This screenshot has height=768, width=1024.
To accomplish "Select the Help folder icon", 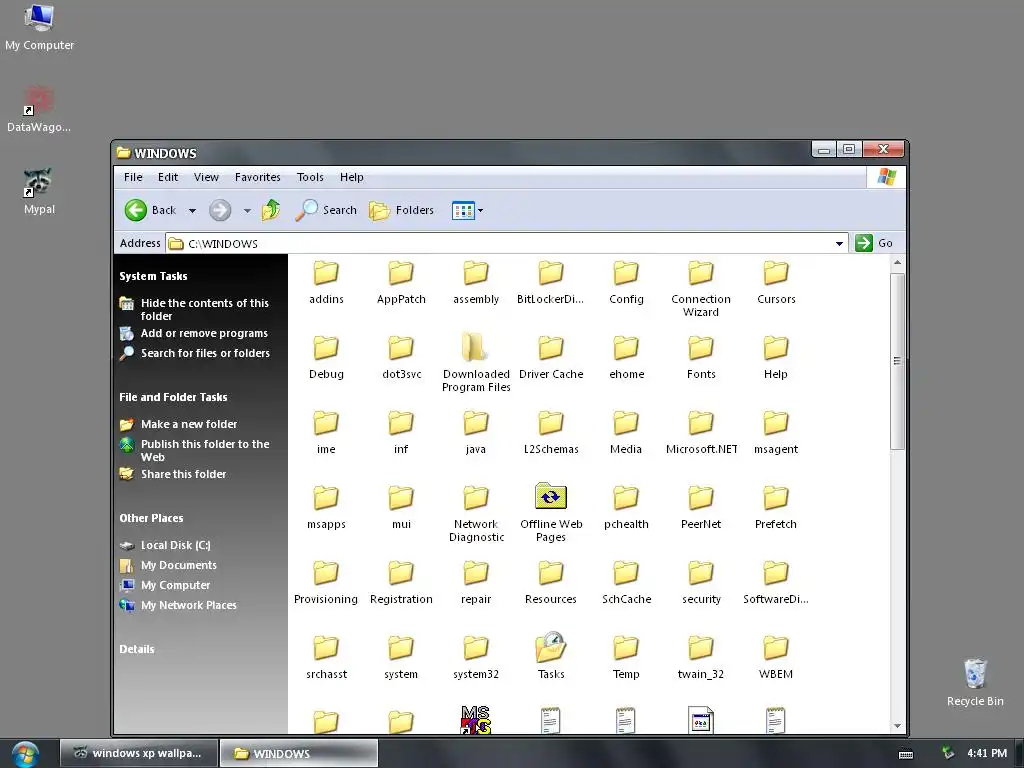I will click(x=776, y=348).
